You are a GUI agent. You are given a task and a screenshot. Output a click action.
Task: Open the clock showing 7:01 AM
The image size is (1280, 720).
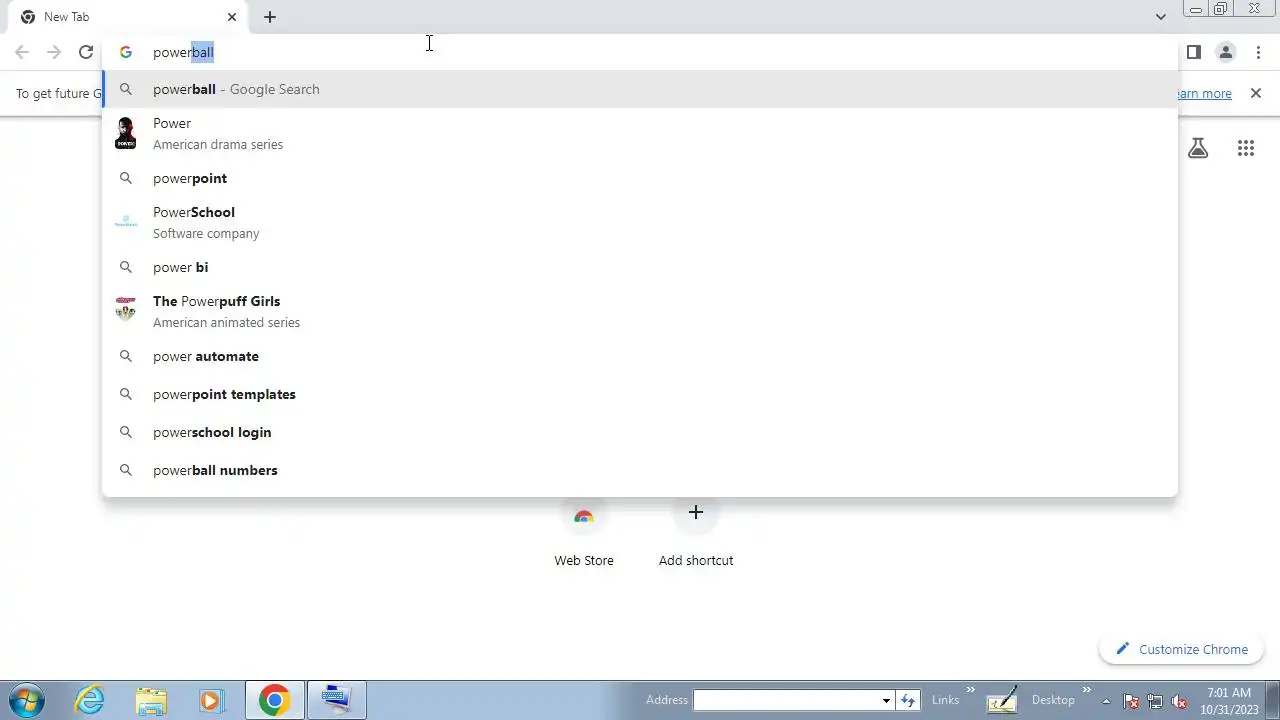(x=1228, y=700)
